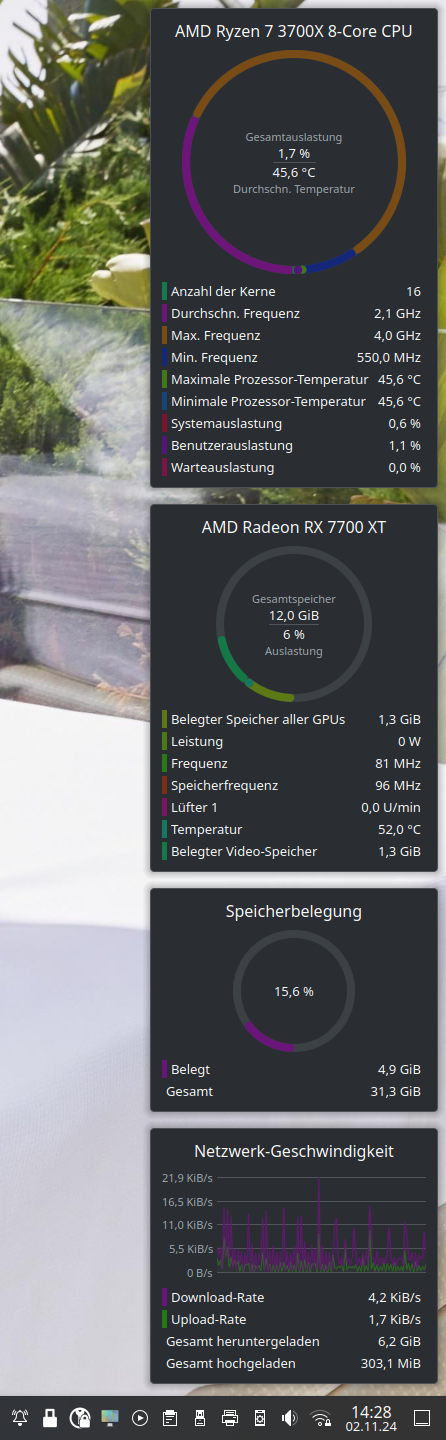Open the removable USB devices tray icon
446x1440 pixels.
200,1418
